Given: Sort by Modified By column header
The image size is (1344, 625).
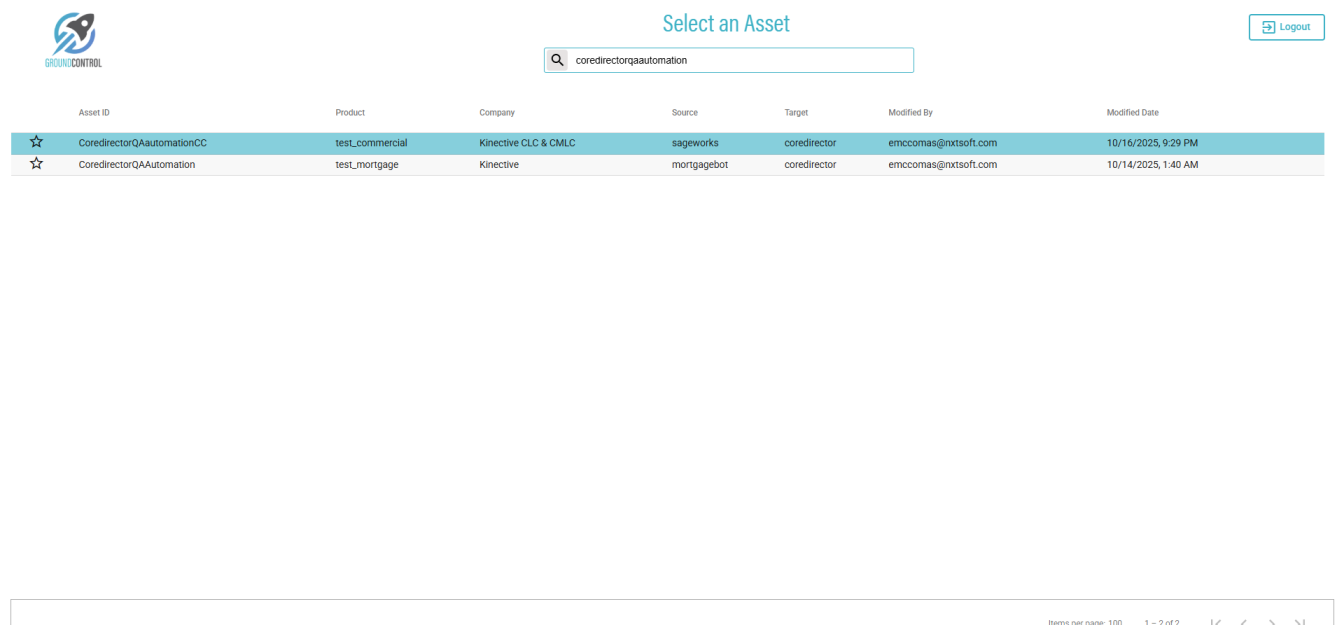Looking at the screenshot, I should pyautogui.click(x=910, y=113).
